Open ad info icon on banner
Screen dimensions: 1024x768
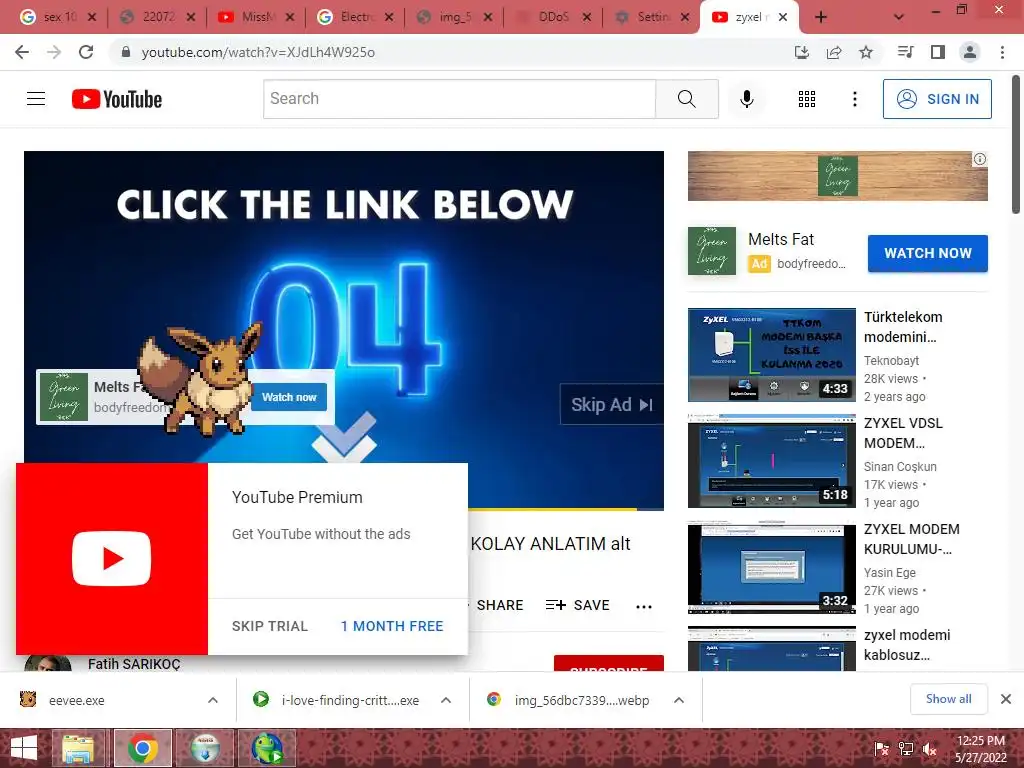click(x=980, y=159)
